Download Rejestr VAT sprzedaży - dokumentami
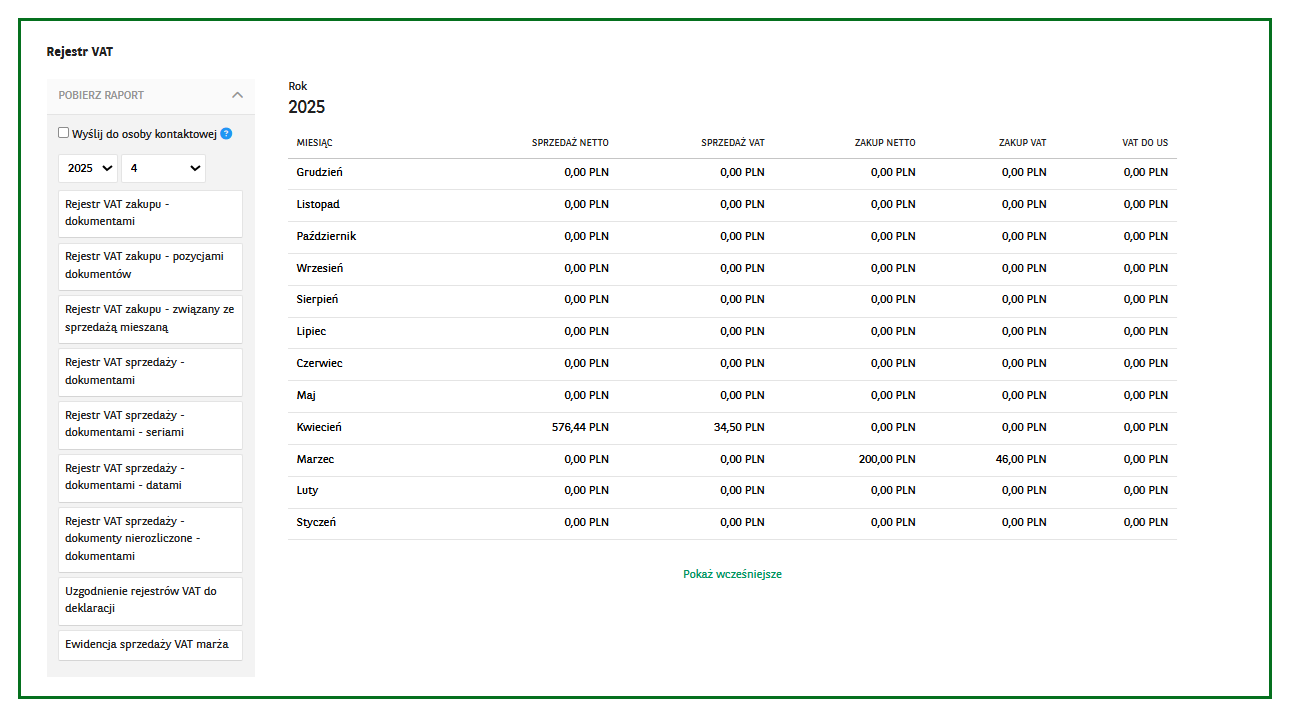 point(151,371)
